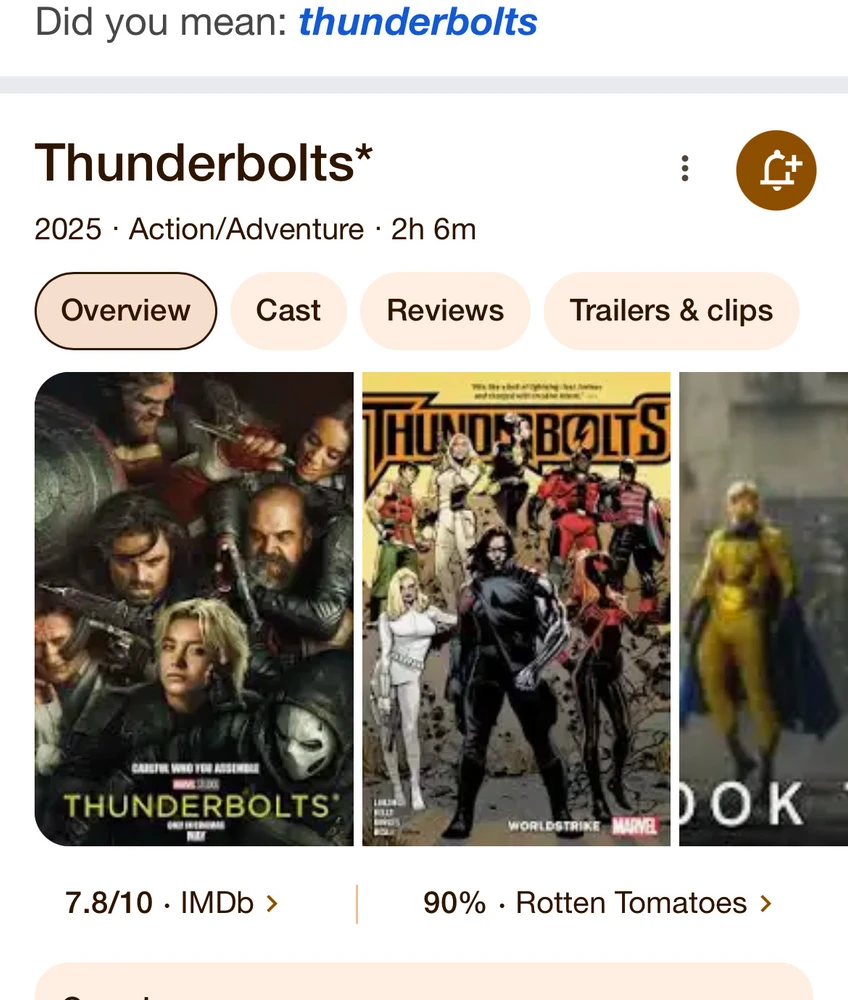The image size is (848, 1000).
Task: Click the chevron arrow beside Rotten Tomatoes
Action: tap(766, 904)
